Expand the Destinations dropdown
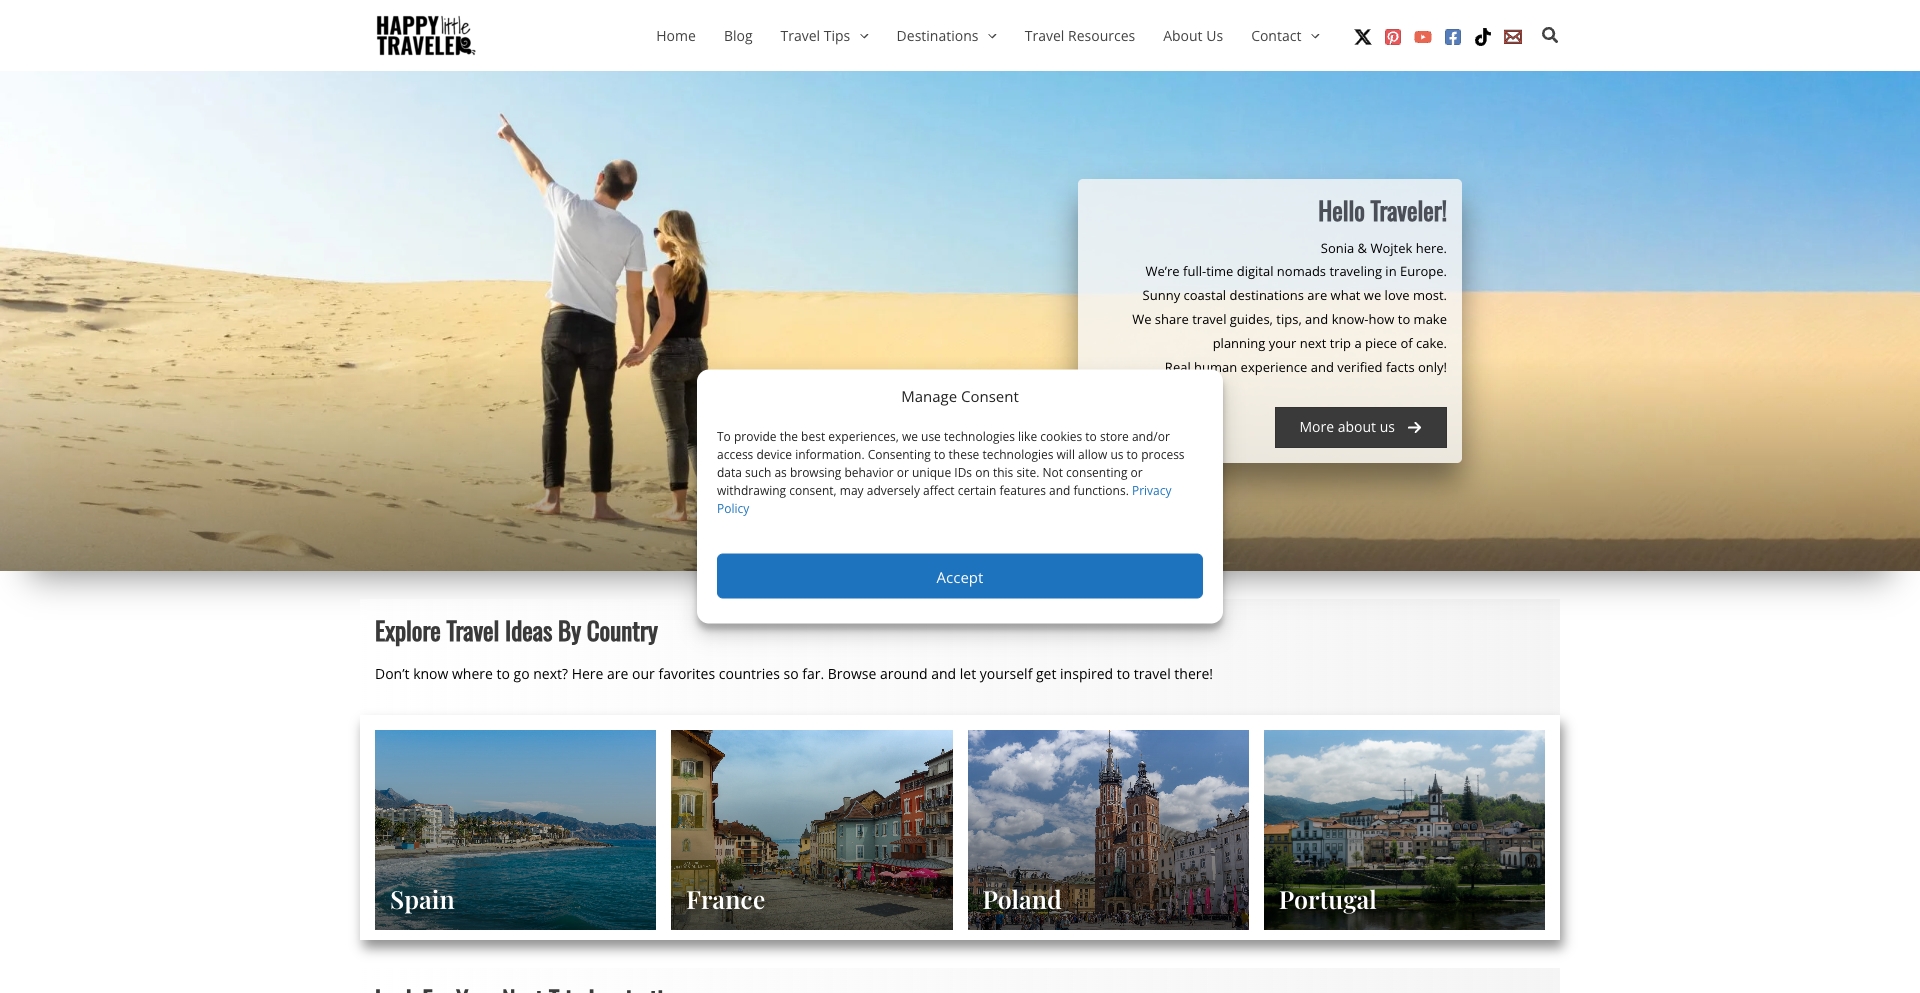1920x993 pixels. 945,35
